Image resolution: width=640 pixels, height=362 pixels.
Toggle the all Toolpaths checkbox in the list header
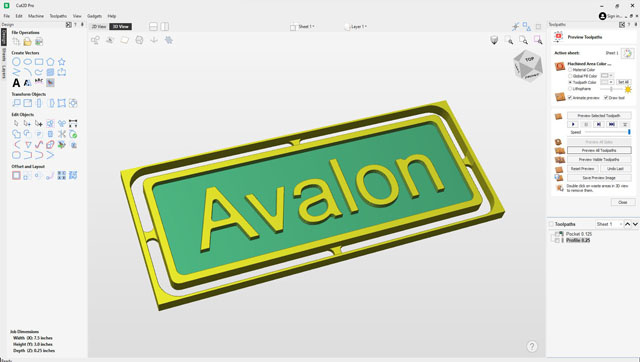[551, 224]
